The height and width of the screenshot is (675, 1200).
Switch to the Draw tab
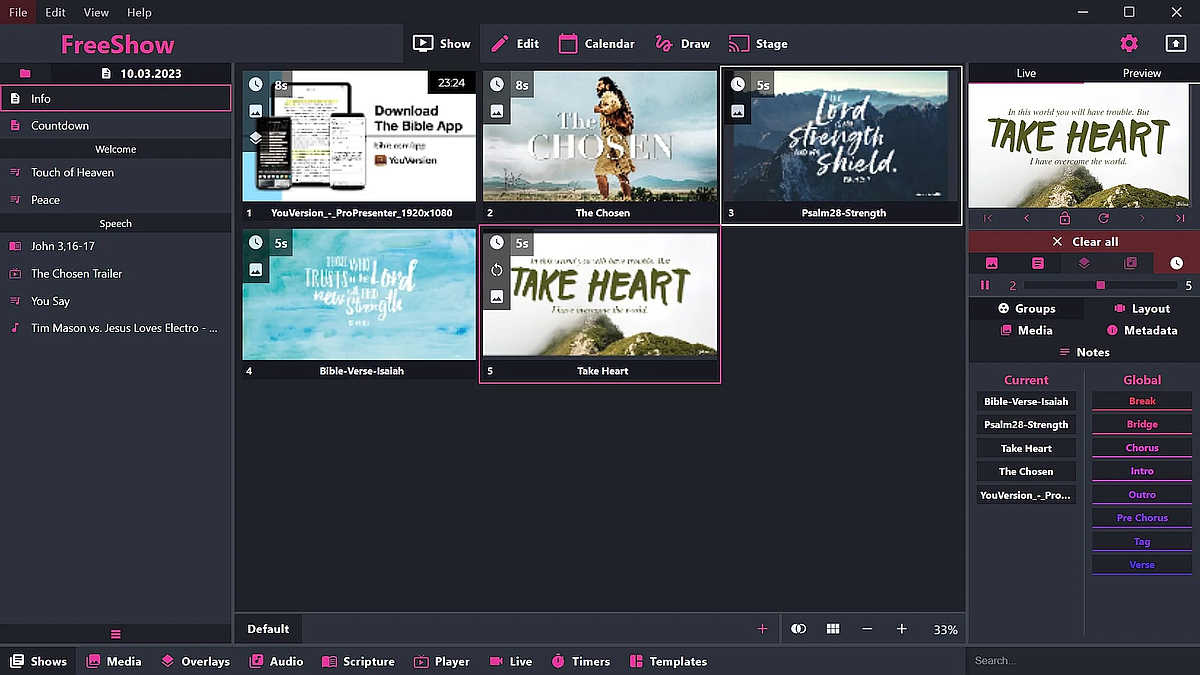click(682, 43)
